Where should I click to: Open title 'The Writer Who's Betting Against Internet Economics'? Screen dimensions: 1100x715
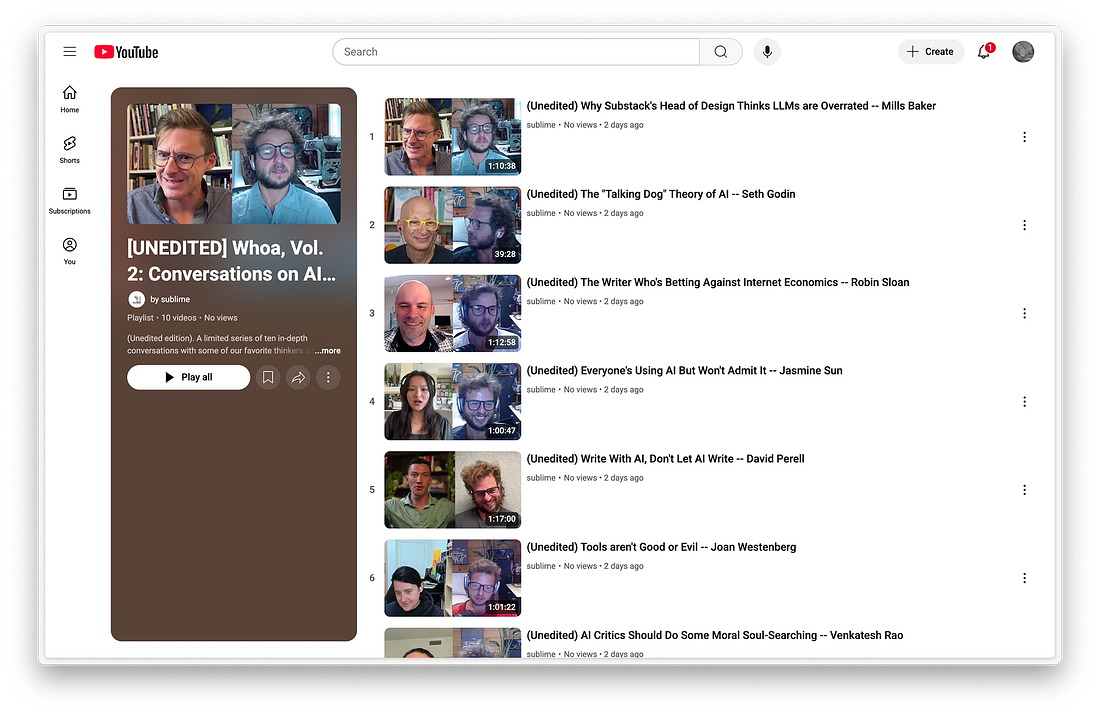pyautogui.click(x=718, y=283)
